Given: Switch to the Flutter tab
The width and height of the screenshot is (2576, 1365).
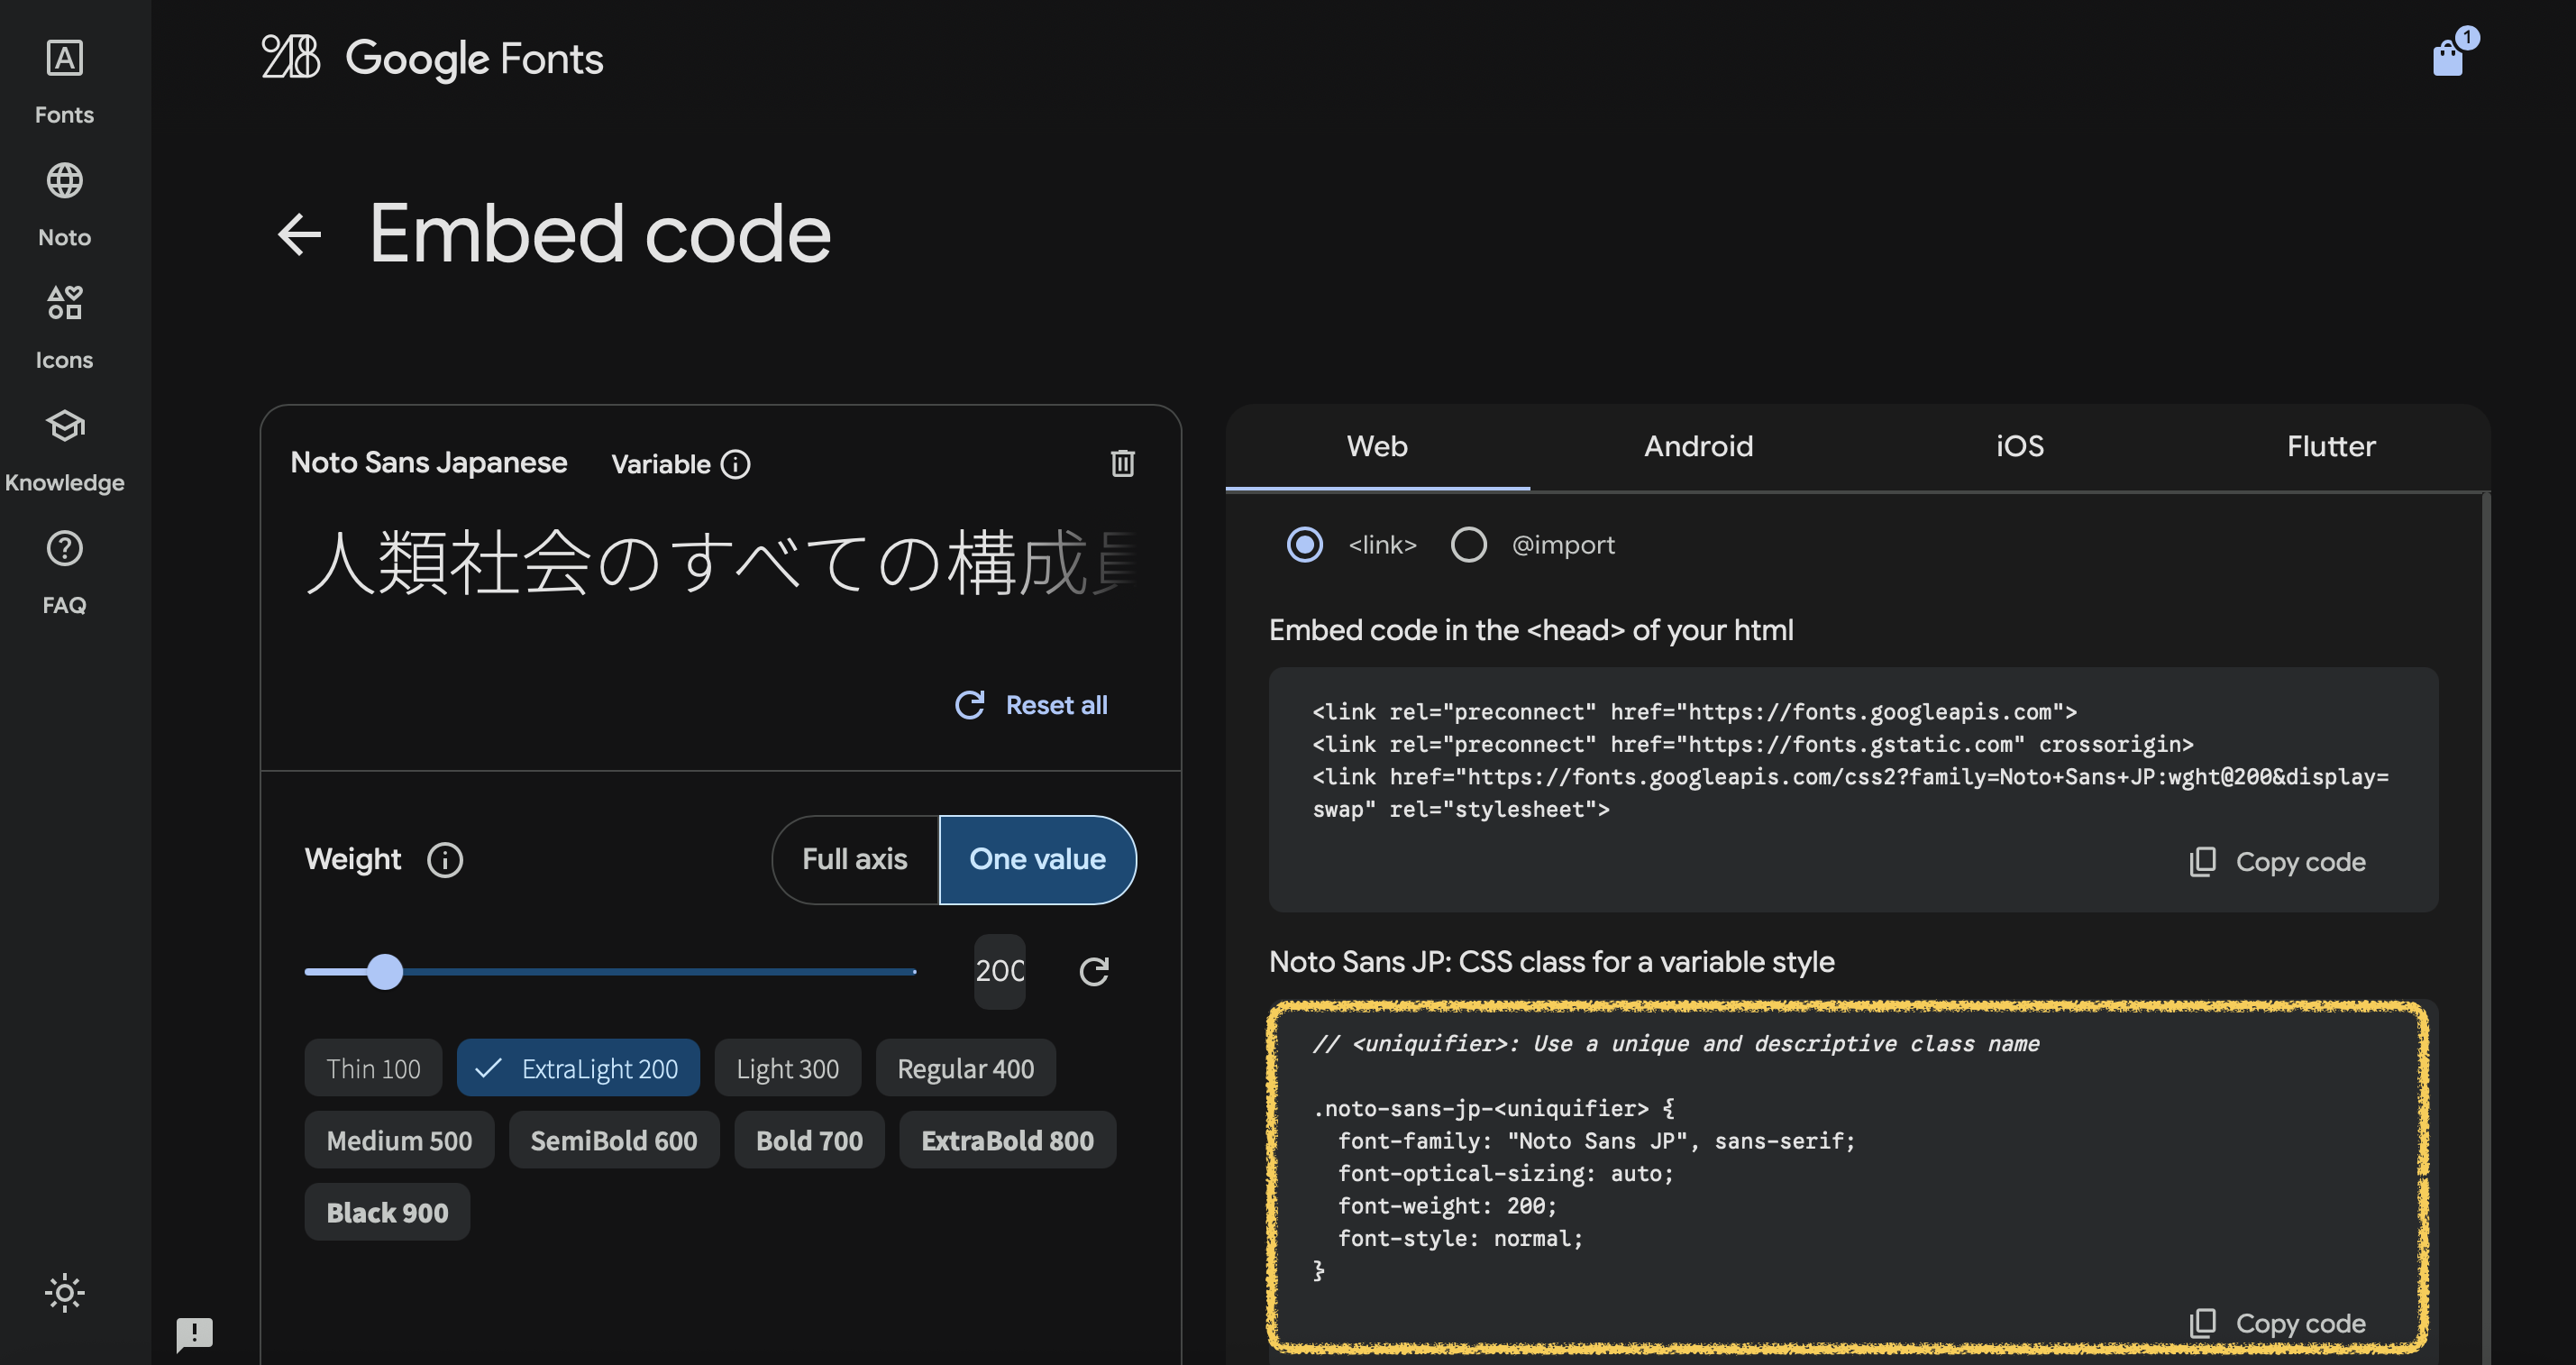Looking at the screenshot, I should point(2331,447).
